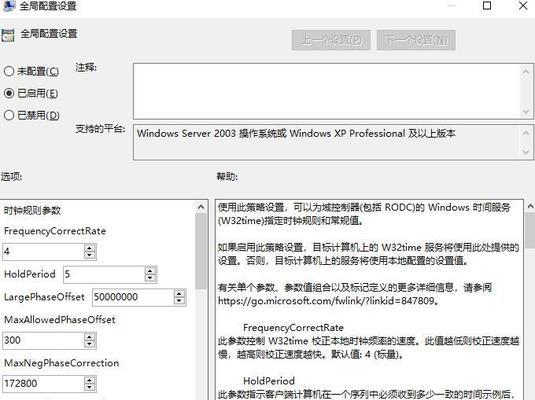Click the supported platform scroll down arrow
535x400 pixels.
(526, 152)
